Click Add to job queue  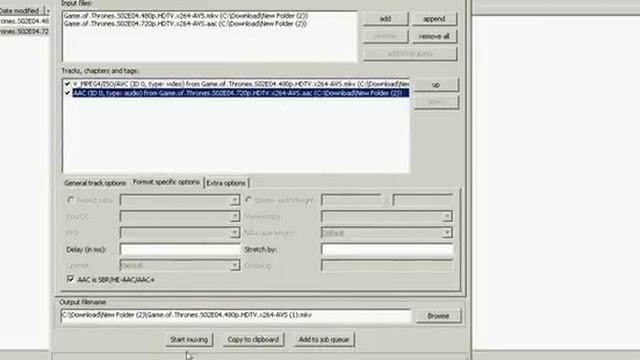pos(324,340)
